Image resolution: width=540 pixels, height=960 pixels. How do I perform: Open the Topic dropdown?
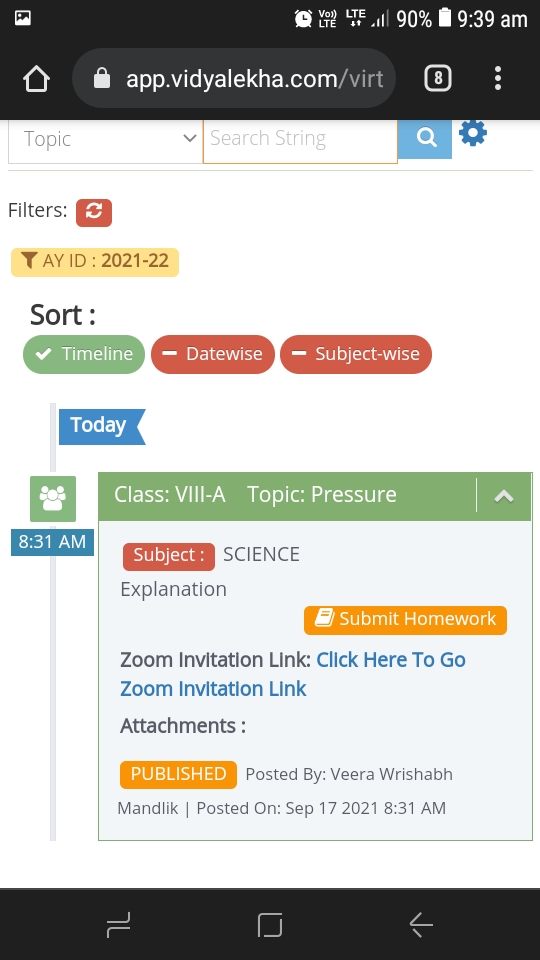[x=105, y=139]
